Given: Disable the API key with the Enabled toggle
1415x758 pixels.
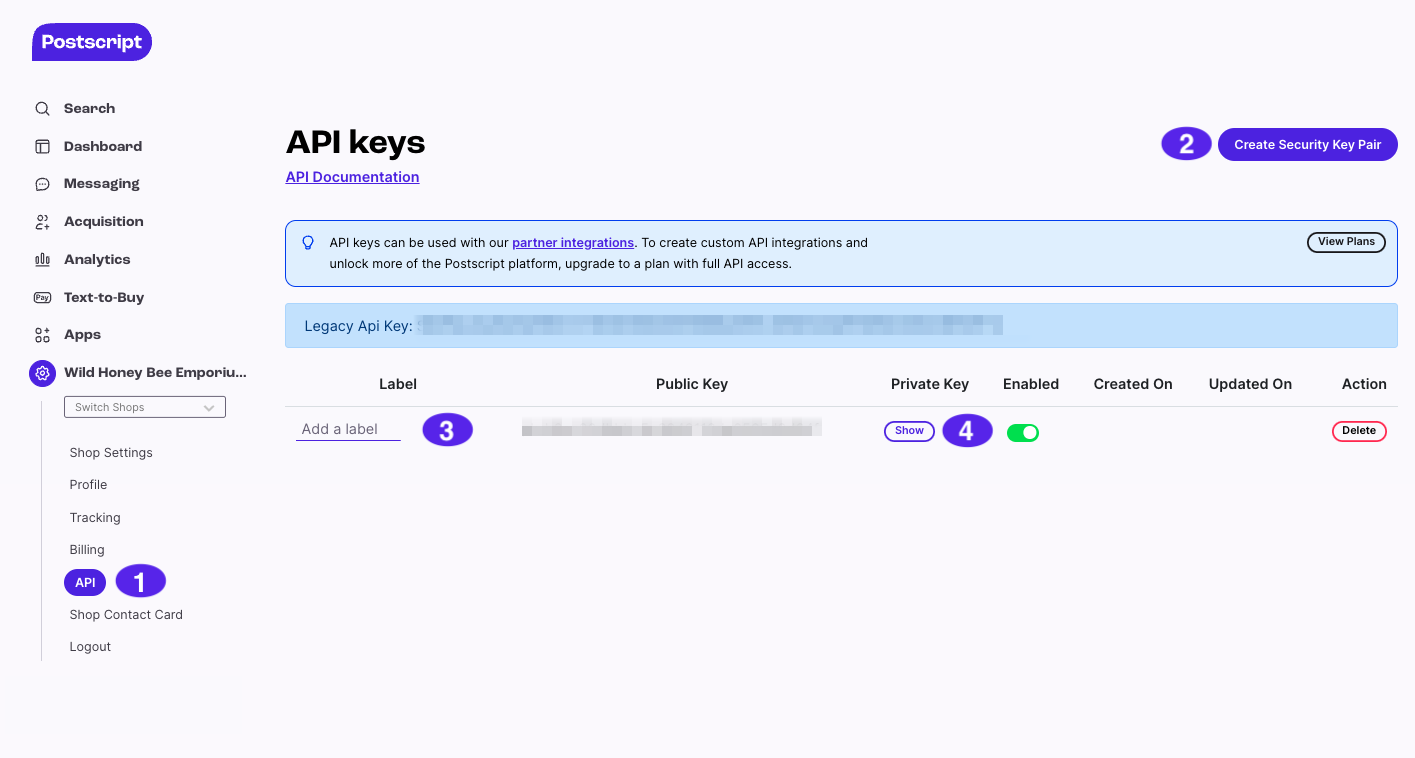Looking at the screenshot, I should (1023, 431).
